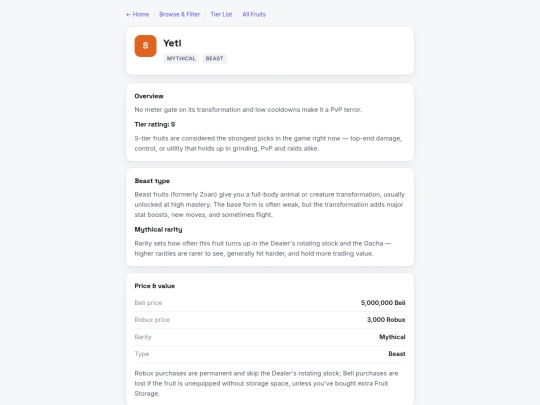Click the Beast type section heading
Image resolution: width=540 pixels, height=405 pixels.
[x=152, y=181]
